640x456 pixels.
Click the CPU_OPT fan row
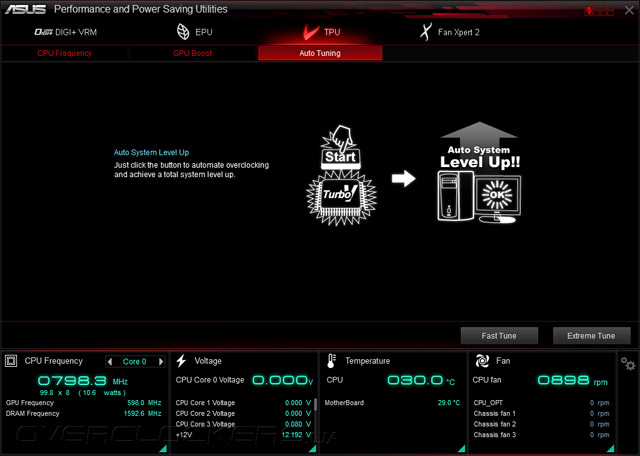coord(541,403)
